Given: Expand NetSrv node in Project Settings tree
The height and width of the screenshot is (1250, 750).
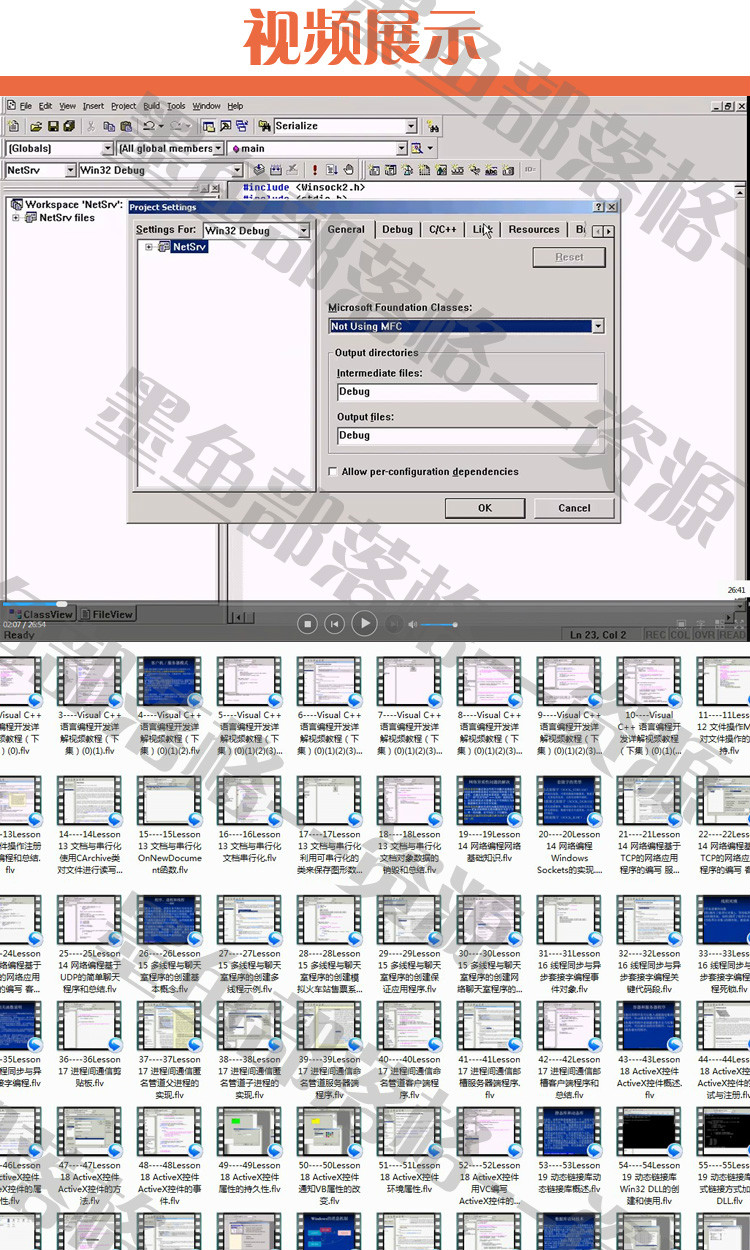Looking at the screenshot, I should tap(150, 247).
